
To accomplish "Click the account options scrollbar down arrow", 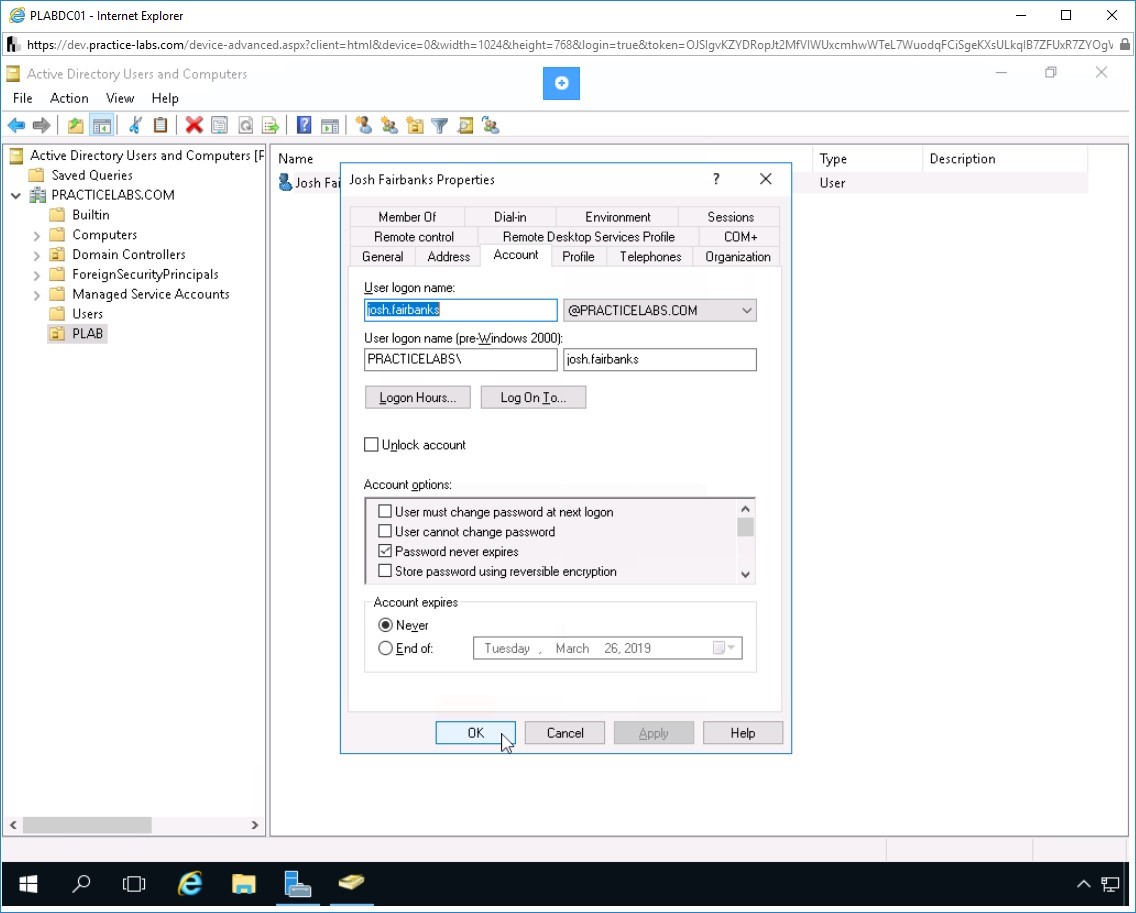I will point(745,575).
